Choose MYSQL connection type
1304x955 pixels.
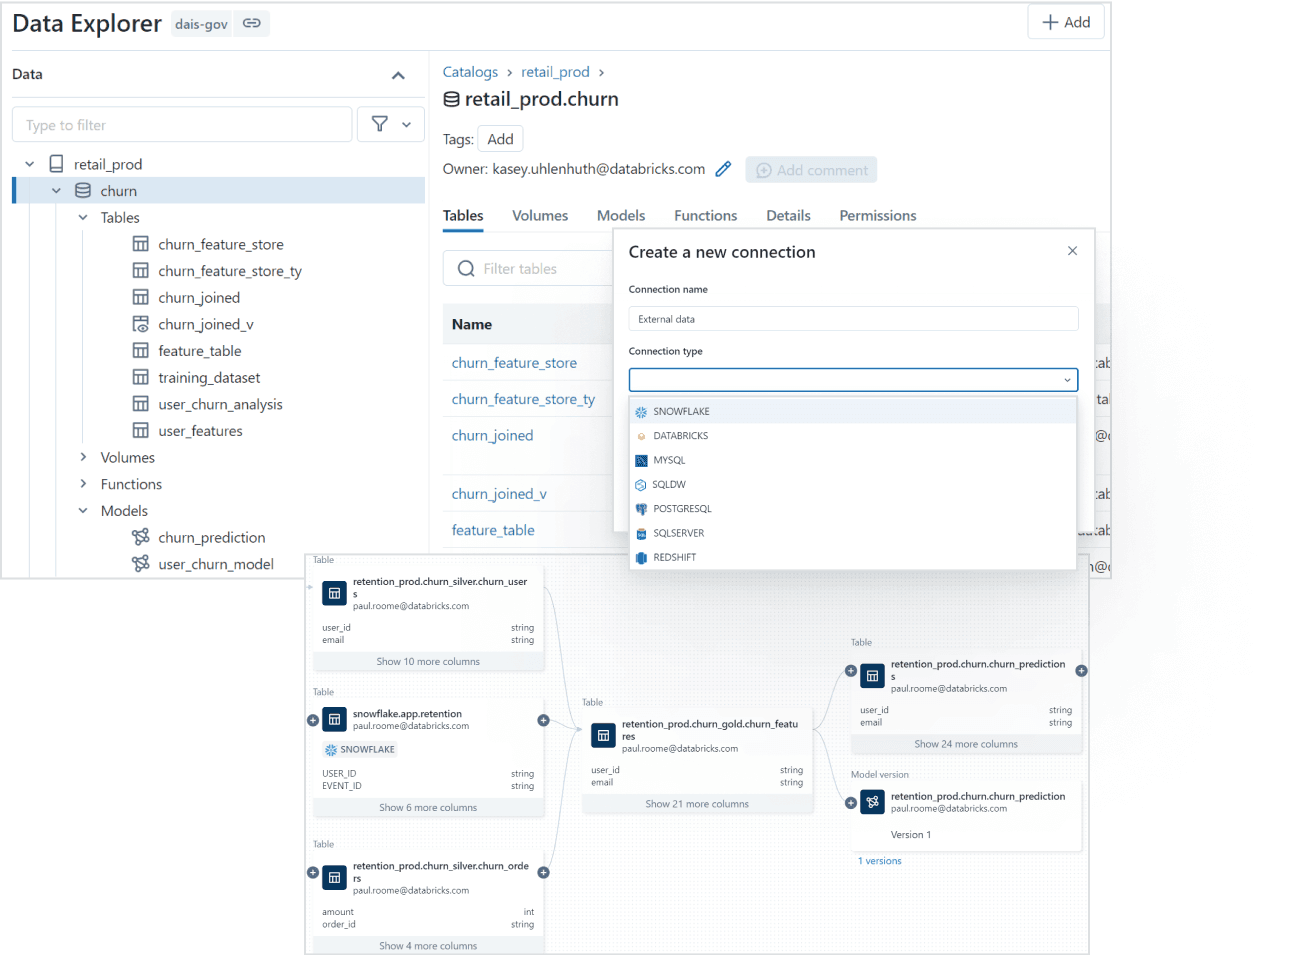pos(853,460)
